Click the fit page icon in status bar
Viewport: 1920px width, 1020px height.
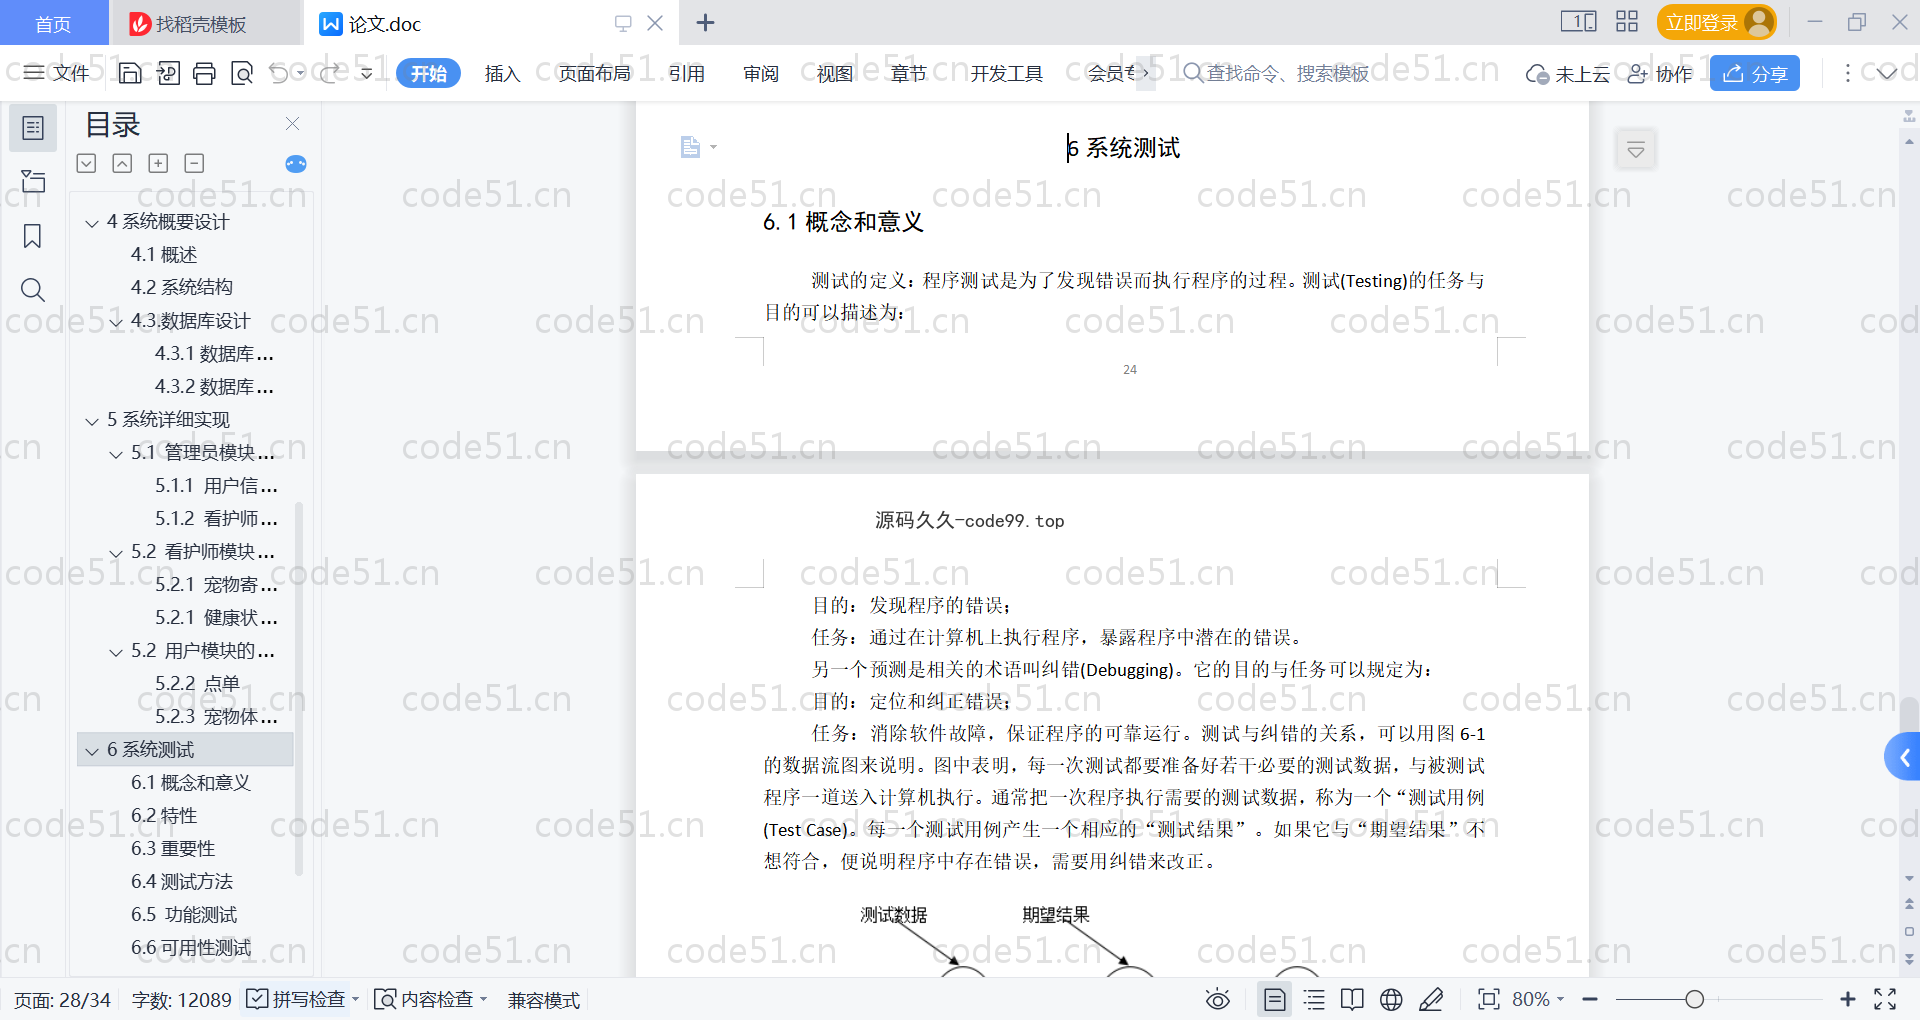(x=1488, y=999)
